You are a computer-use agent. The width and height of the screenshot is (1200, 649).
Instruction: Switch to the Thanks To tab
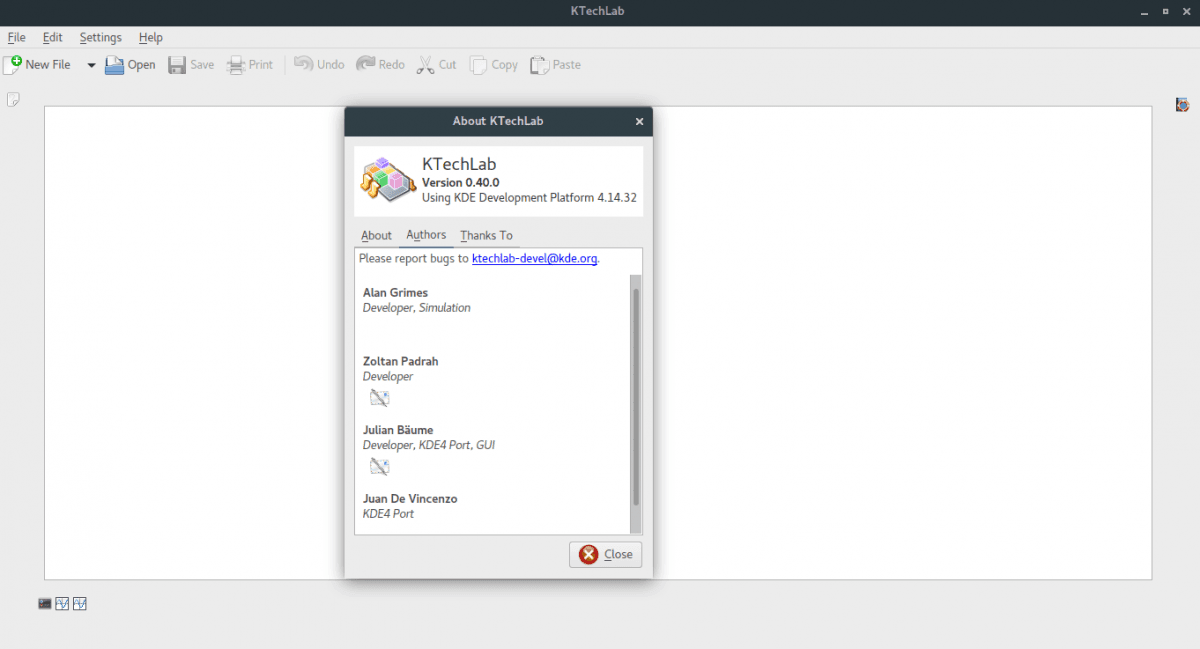[487, 235]
